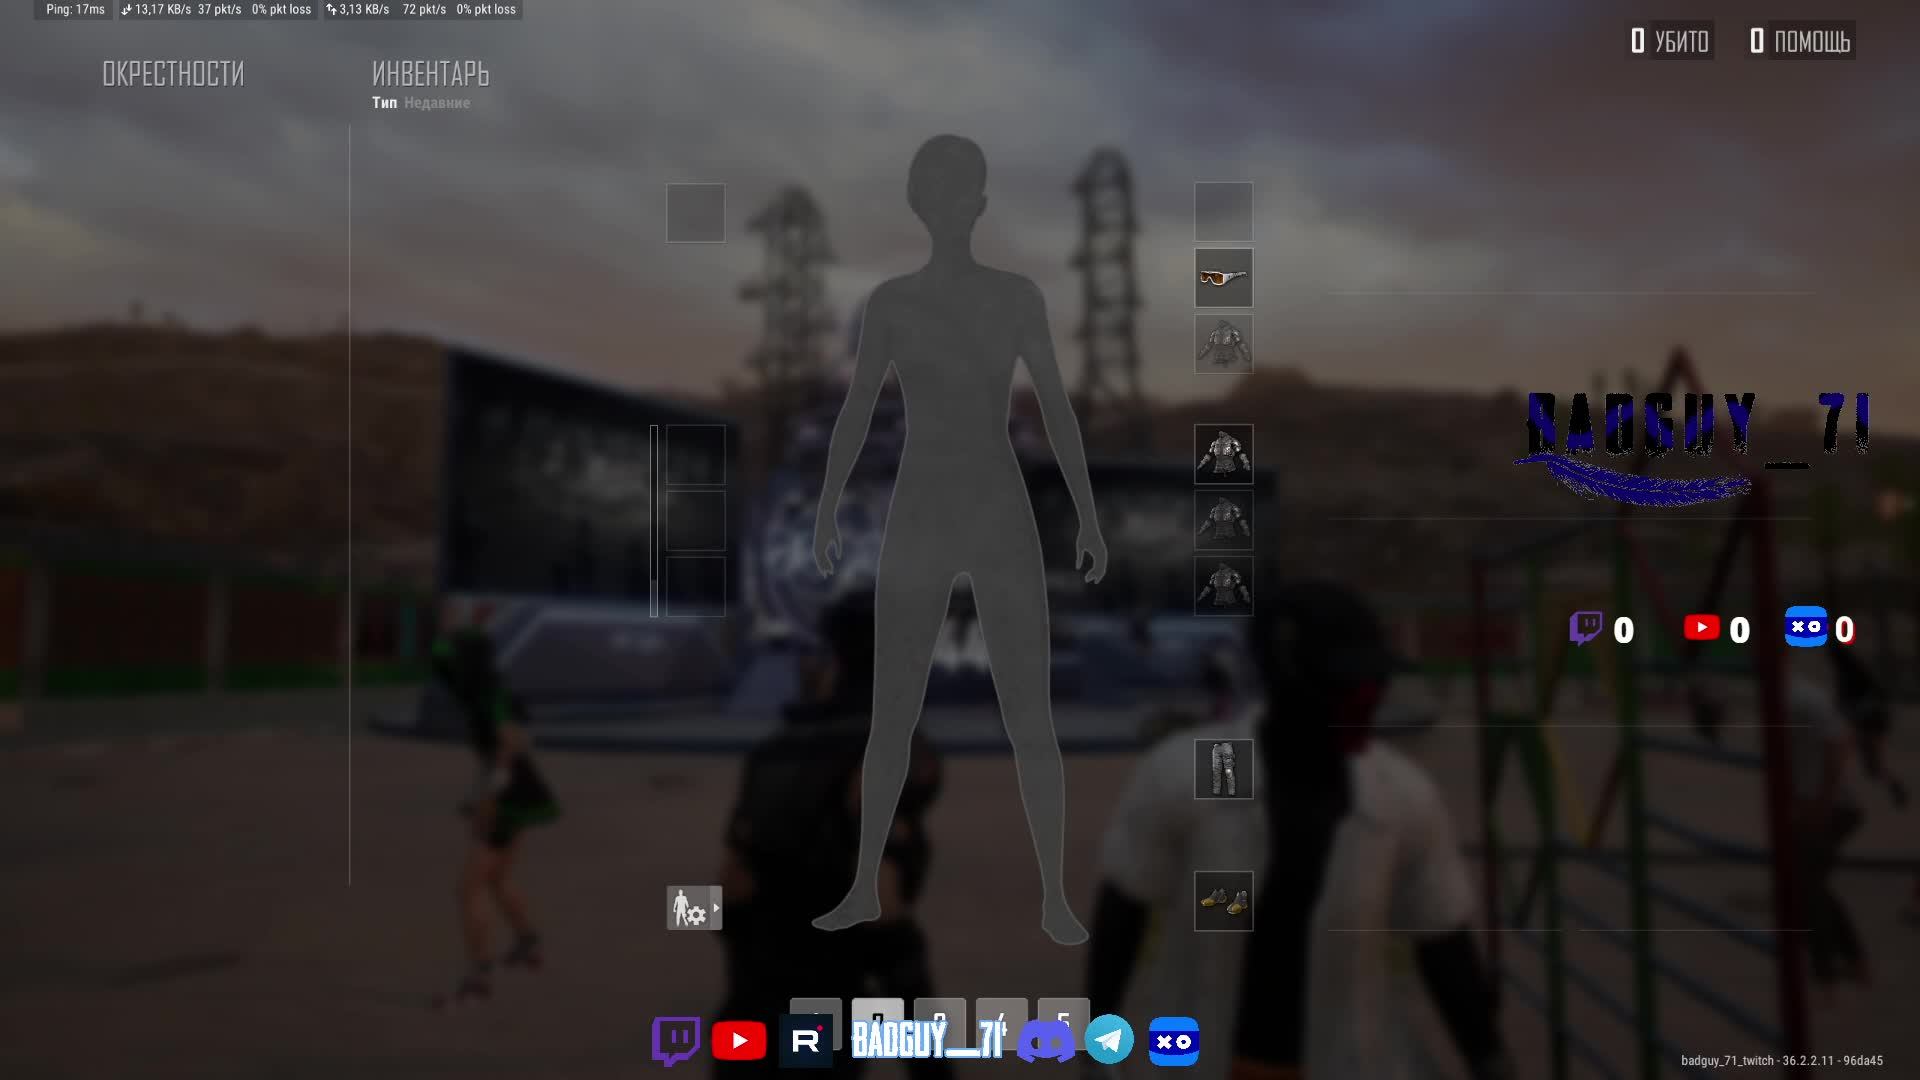Viewport: 1920px width, 1080px height.
Task: Click the Twitch logo in bottom bar
Action: click(x=675, y=1041)
